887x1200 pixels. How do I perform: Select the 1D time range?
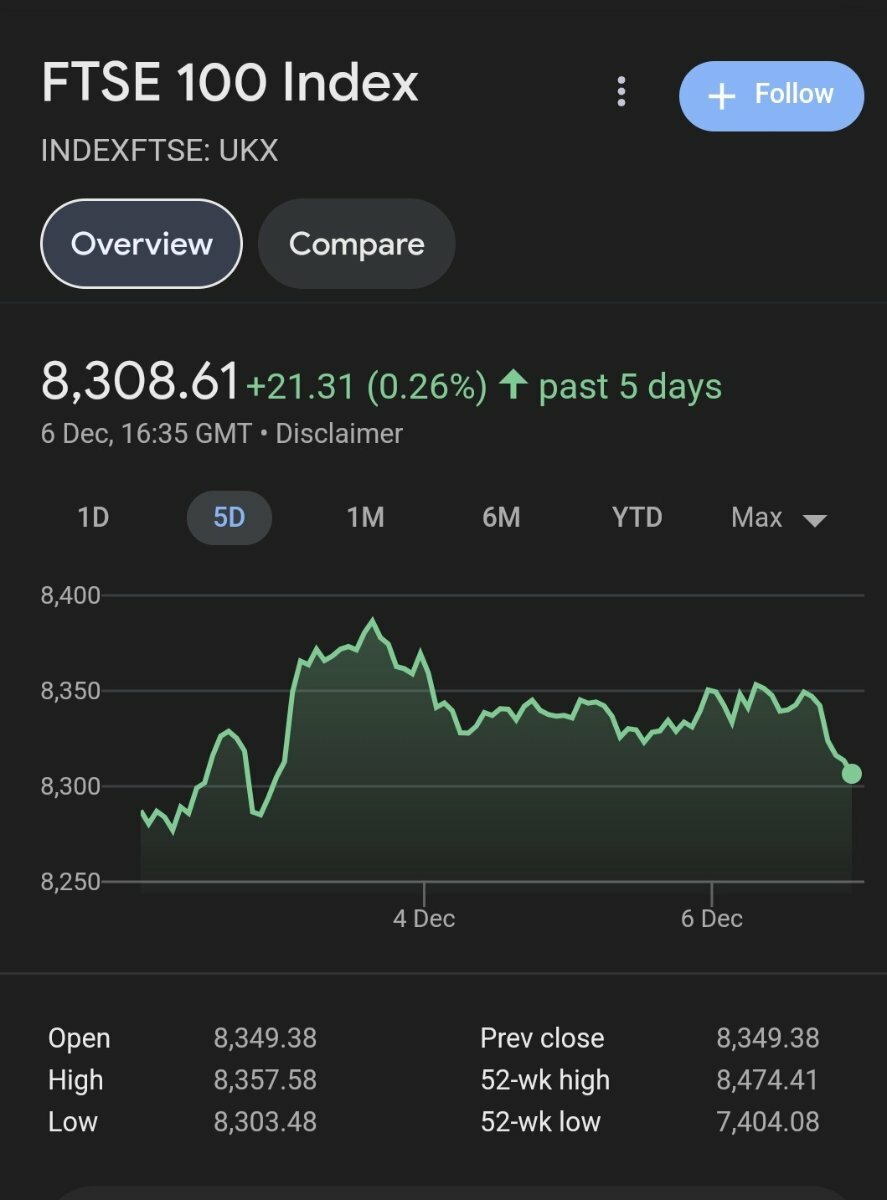[93, 517]
